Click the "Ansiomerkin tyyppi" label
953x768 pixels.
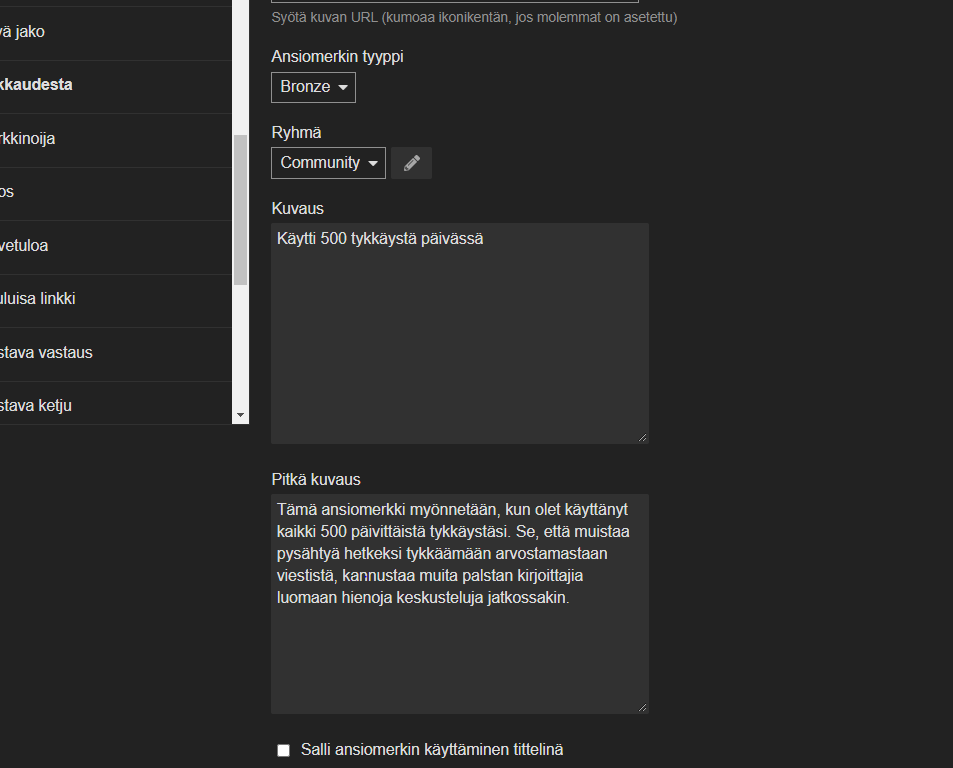(337, 57)
